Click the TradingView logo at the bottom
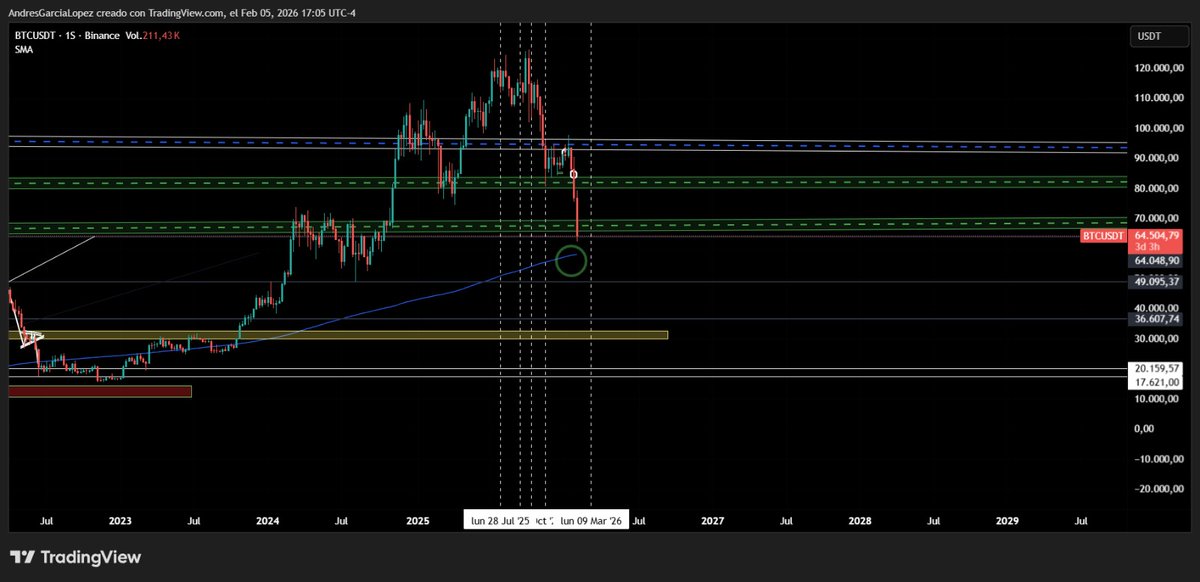1200x582 pixels. pos(76,557)
